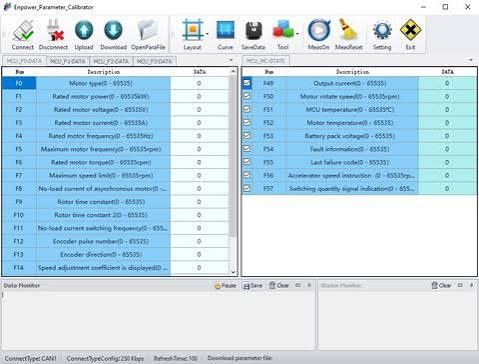Click the application icon in the title bar
The image size is (479, 364).
(x=7, y=7)
